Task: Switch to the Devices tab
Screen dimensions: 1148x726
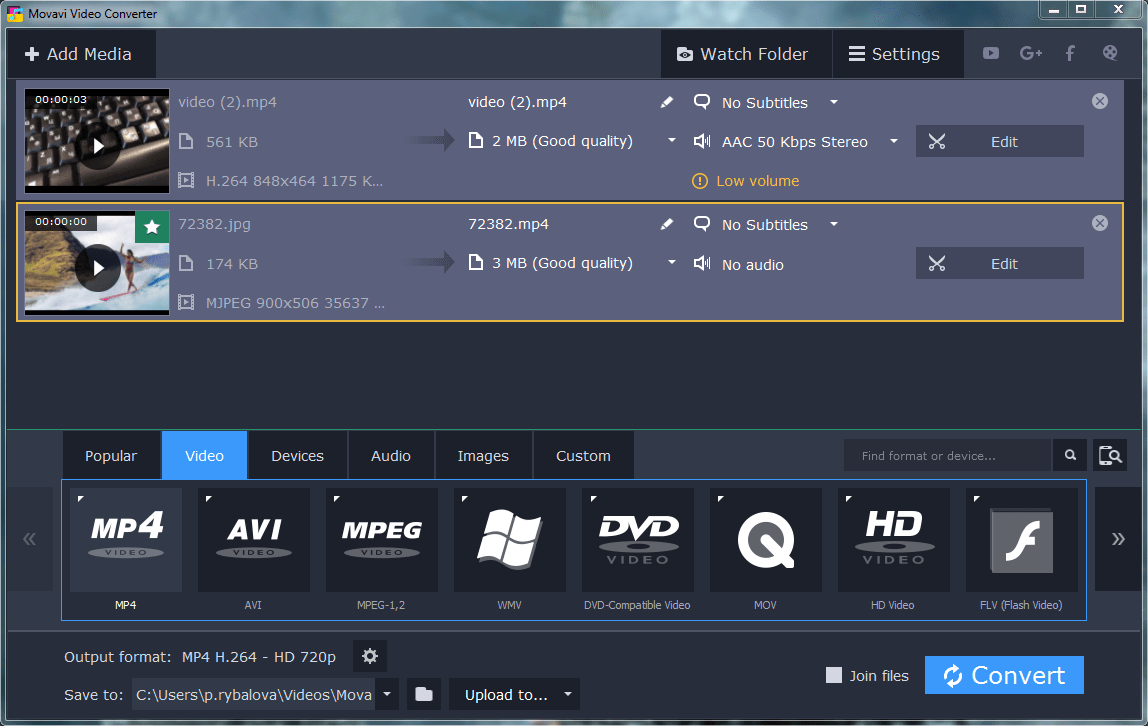Action: 296,455
